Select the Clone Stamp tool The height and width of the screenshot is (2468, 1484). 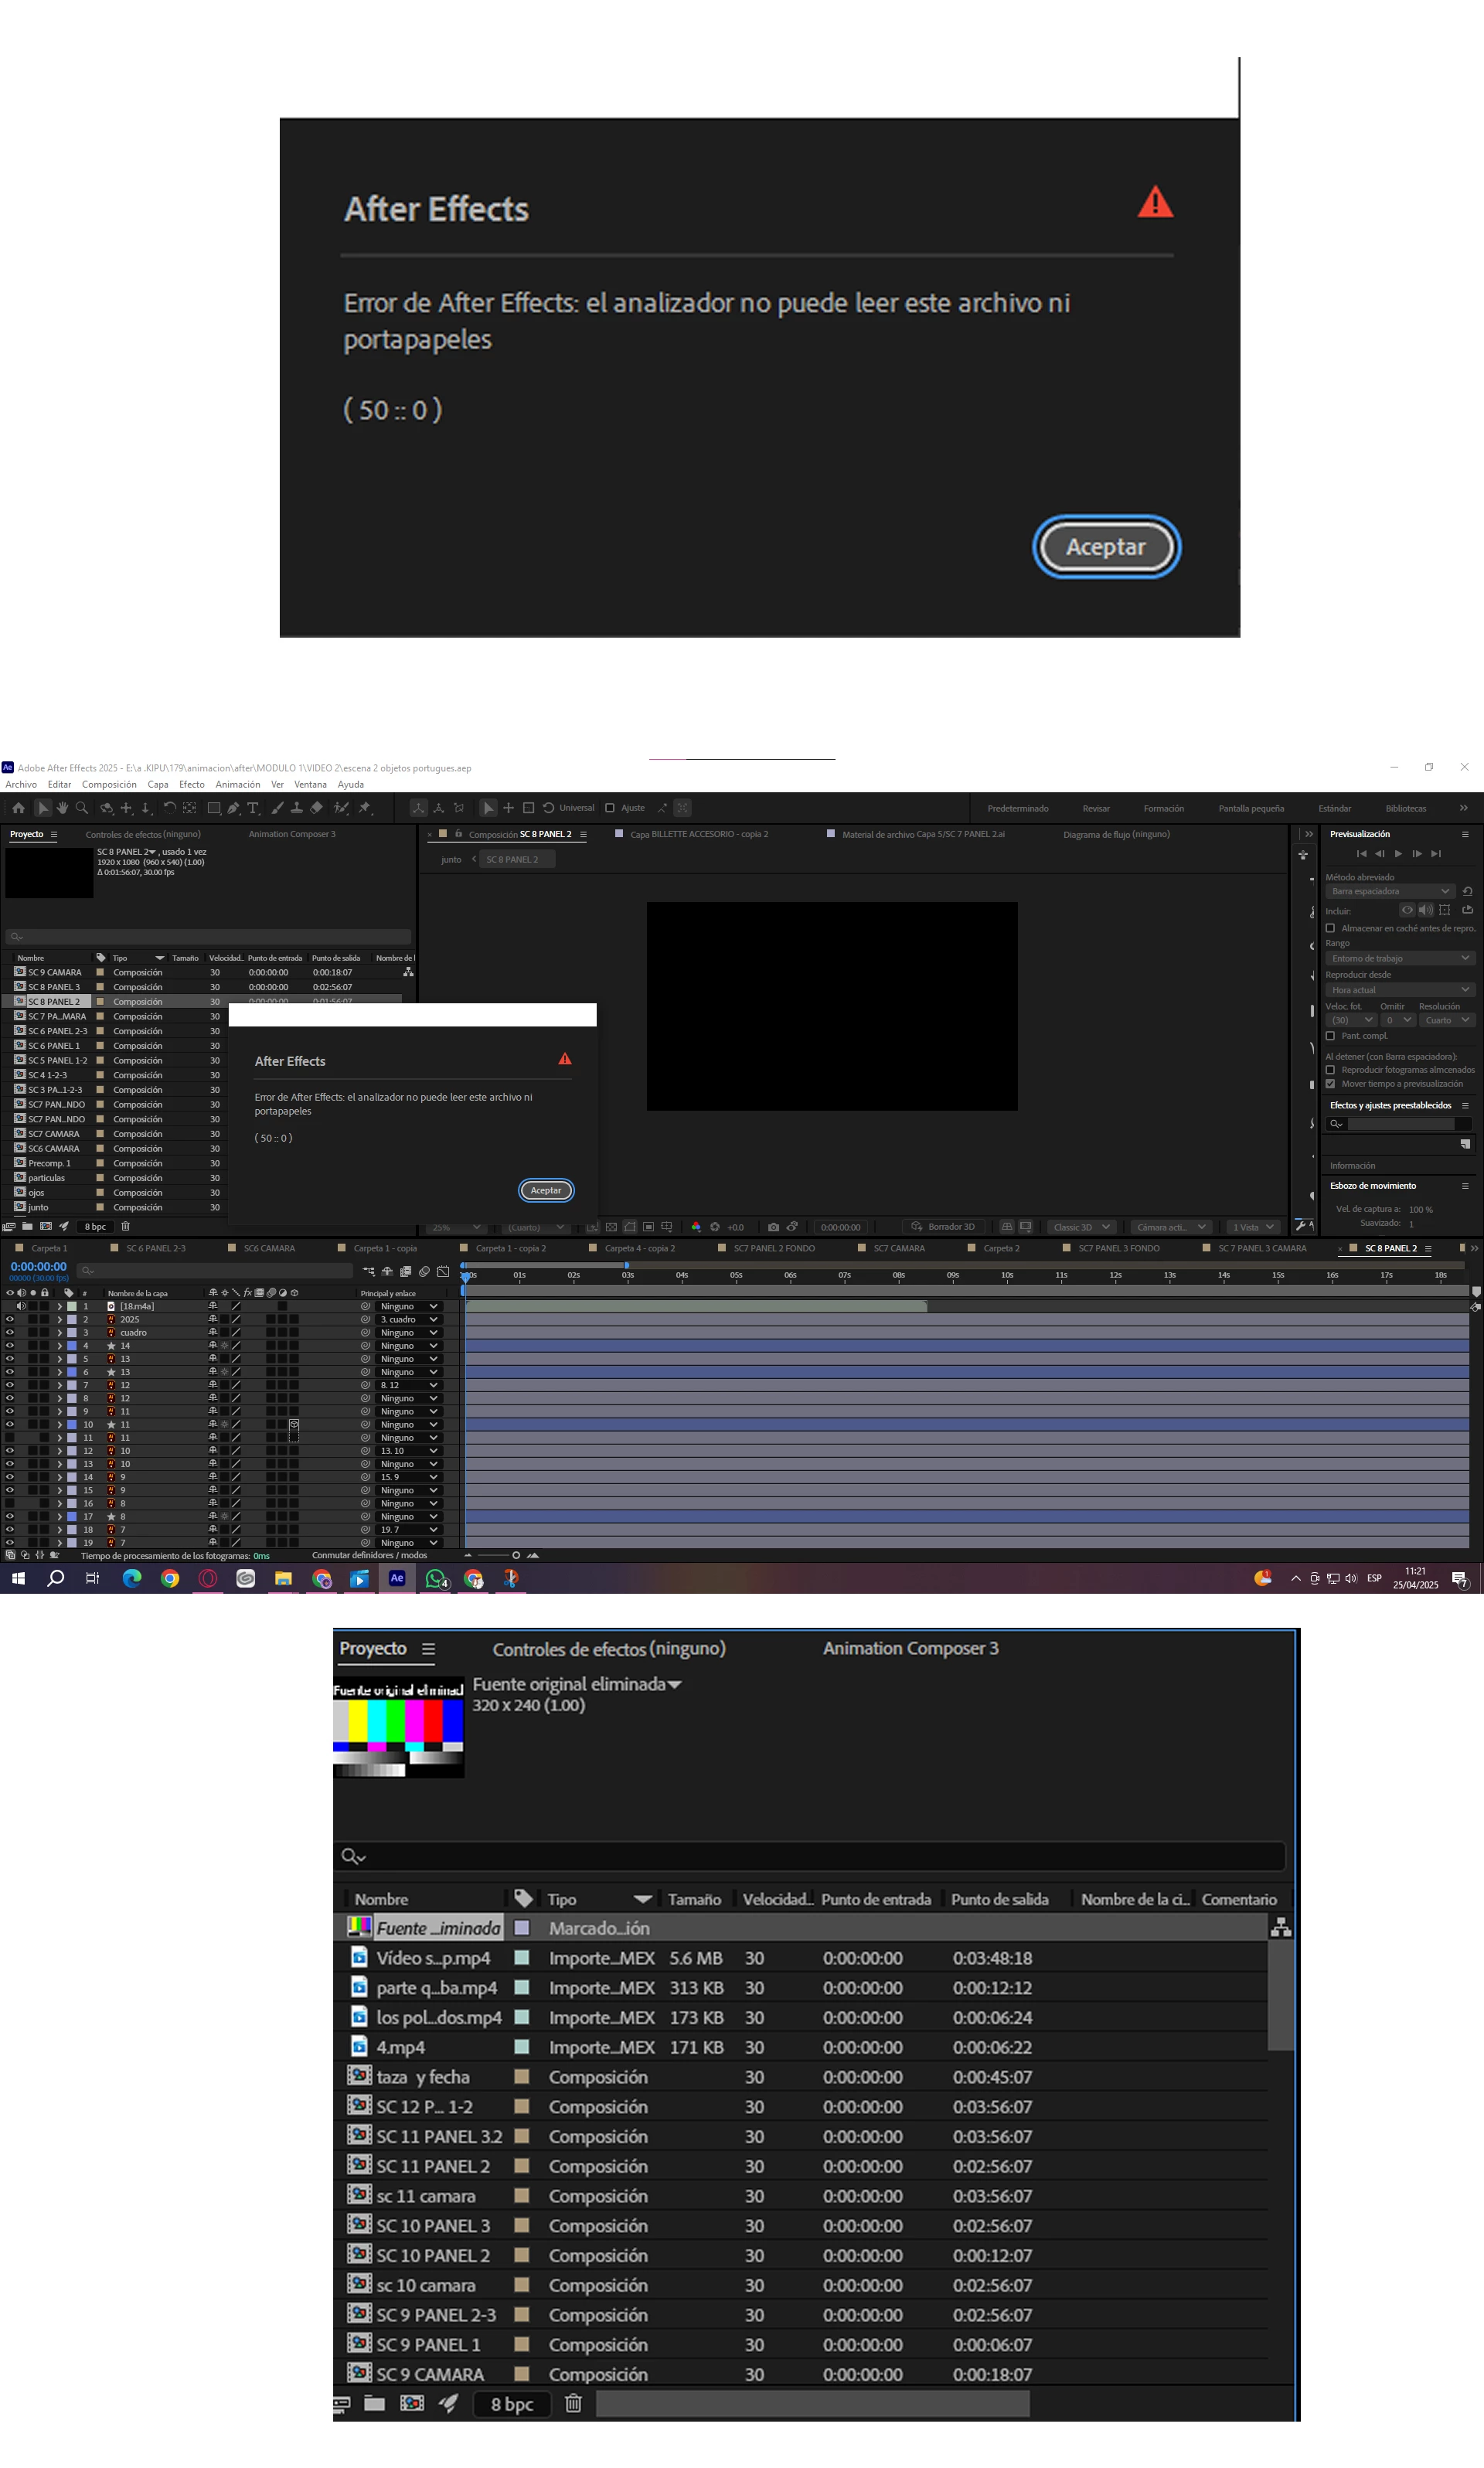(297, 808)
